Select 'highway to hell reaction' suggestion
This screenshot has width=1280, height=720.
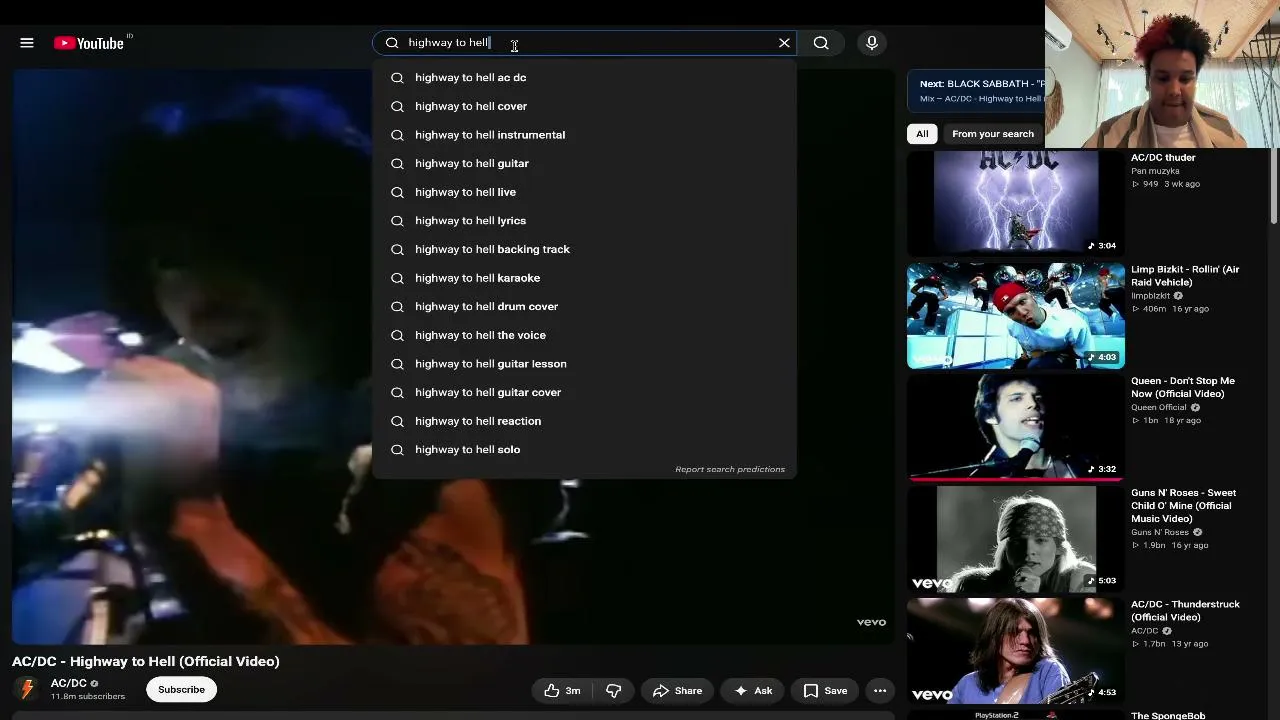(x=585, y=421)
